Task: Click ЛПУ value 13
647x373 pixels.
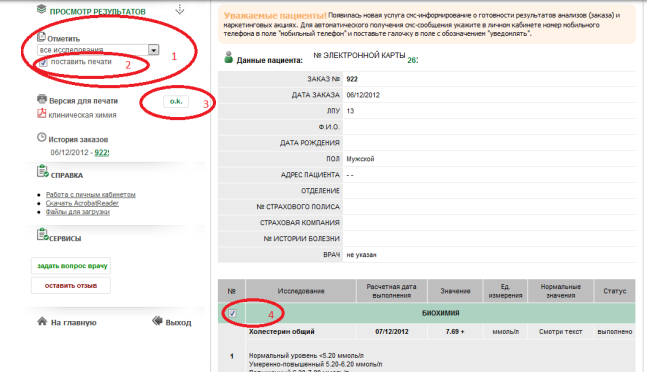Action: (x=350, y=111)
